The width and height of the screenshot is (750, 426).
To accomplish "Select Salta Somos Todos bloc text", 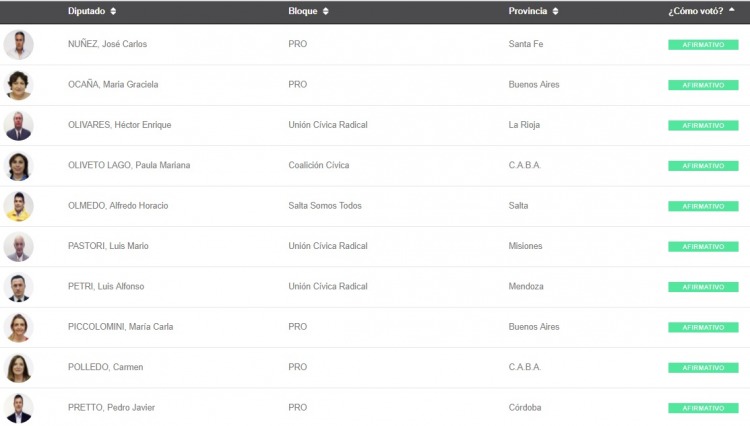I will click(x=325, y=206).
